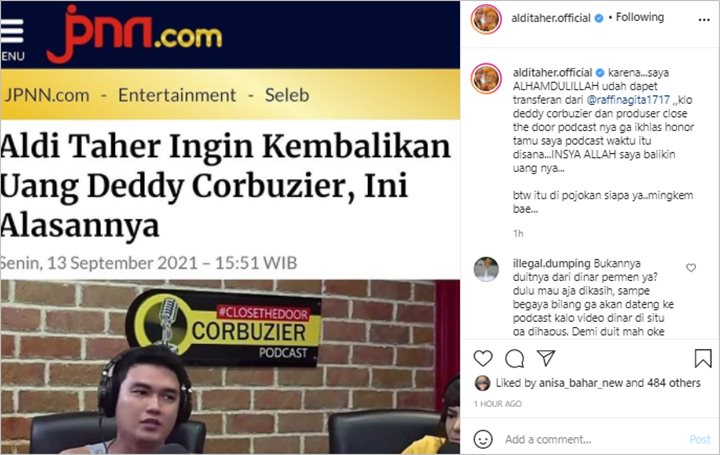
Task: Select Seleb breadcrumb item
Action: (x=287, y=95)
